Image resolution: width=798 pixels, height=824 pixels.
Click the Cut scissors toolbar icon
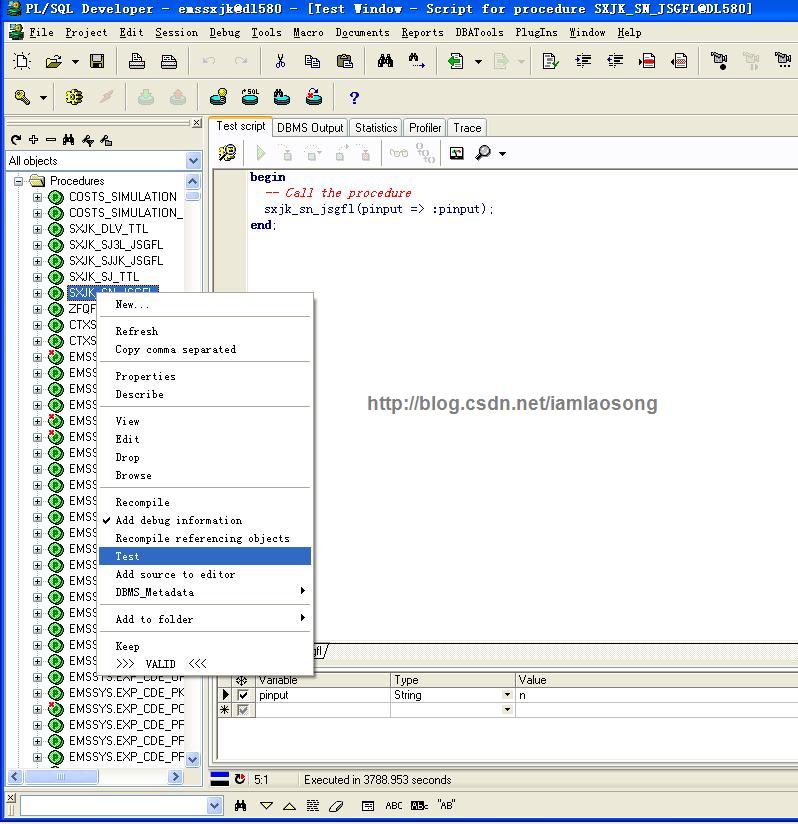pyautogui.click(x=280, y=61)
